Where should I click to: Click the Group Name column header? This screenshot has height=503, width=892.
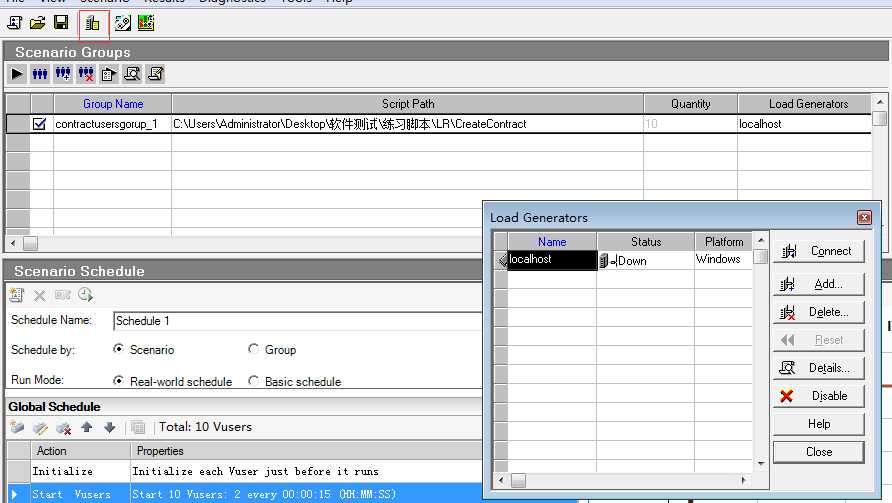(113, 104)
